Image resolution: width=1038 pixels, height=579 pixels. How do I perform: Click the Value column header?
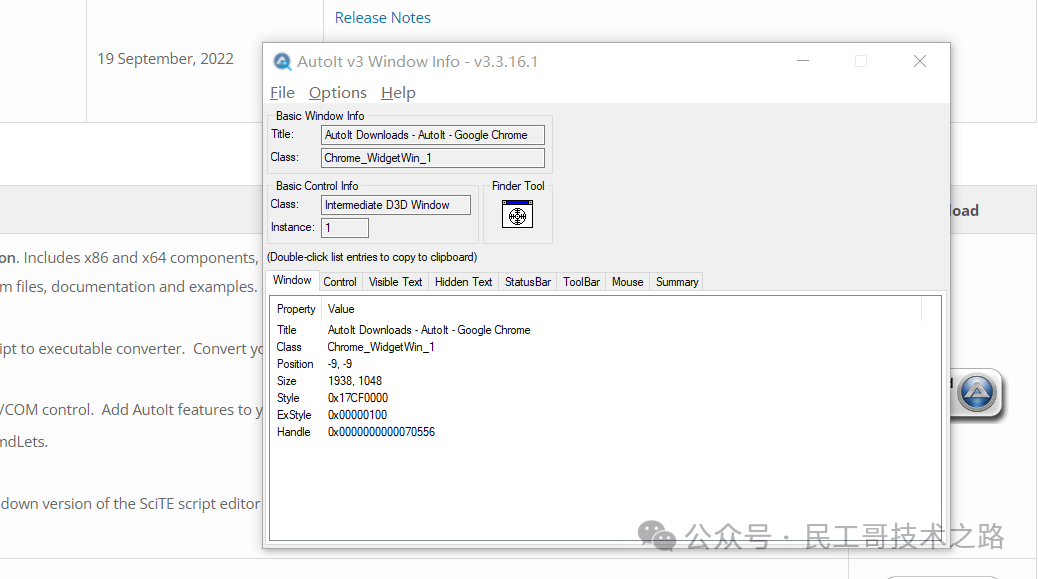pyautogui.click(x=621, y=309)
